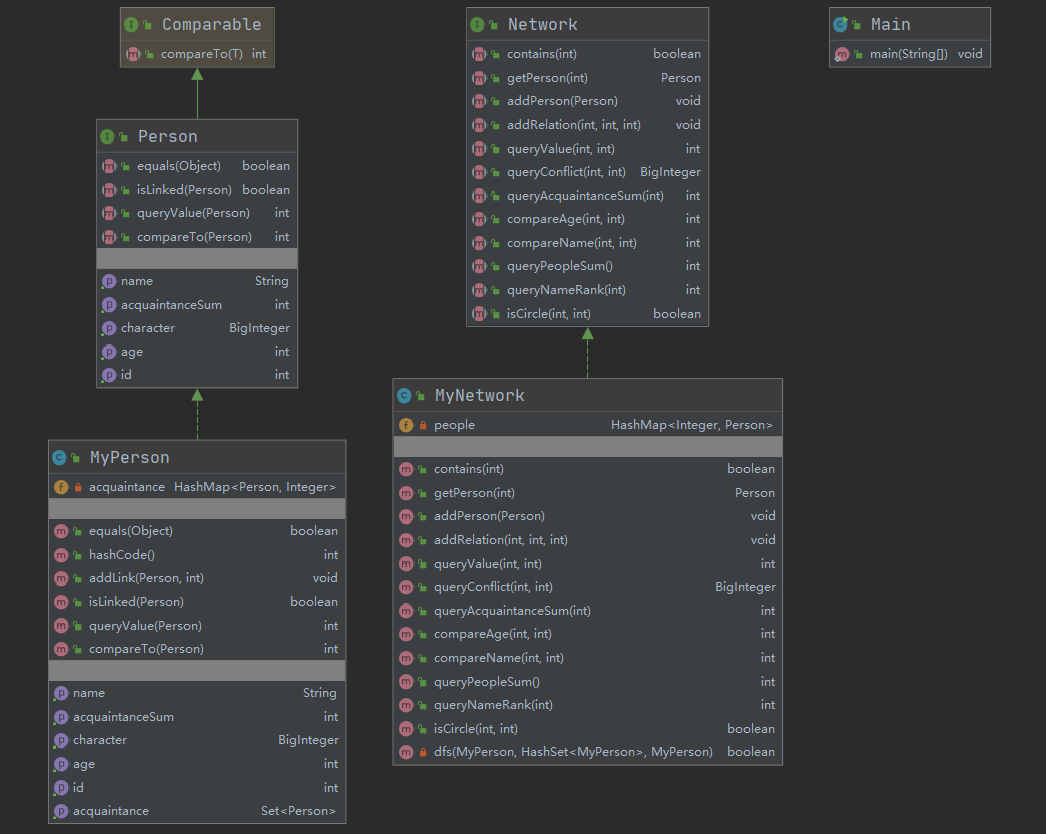
Task: Select isLinked(Person) method in Person interface
Action: (x=184, y=190)
